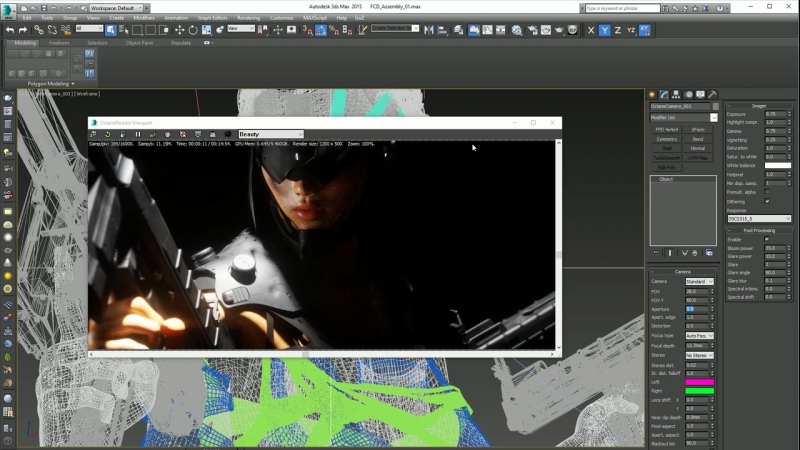Click the White balance color swatch
800x450 pixels.
[778, 165]
